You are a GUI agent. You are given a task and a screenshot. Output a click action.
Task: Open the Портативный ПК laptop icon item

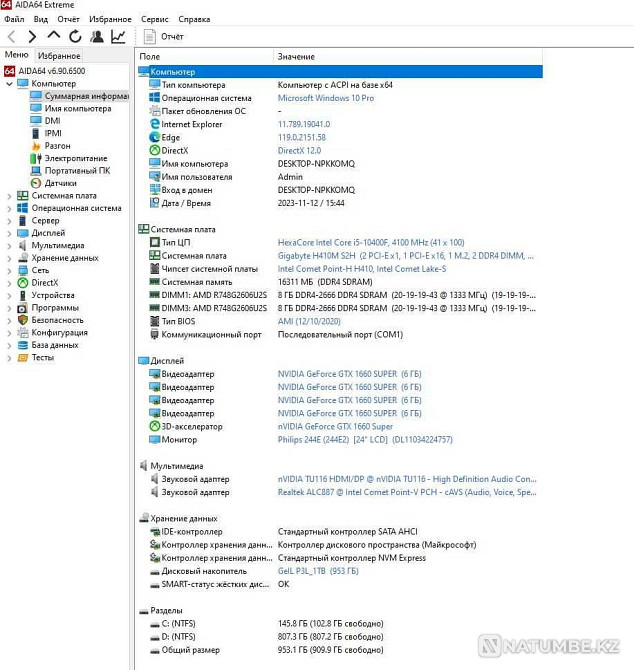36,170
